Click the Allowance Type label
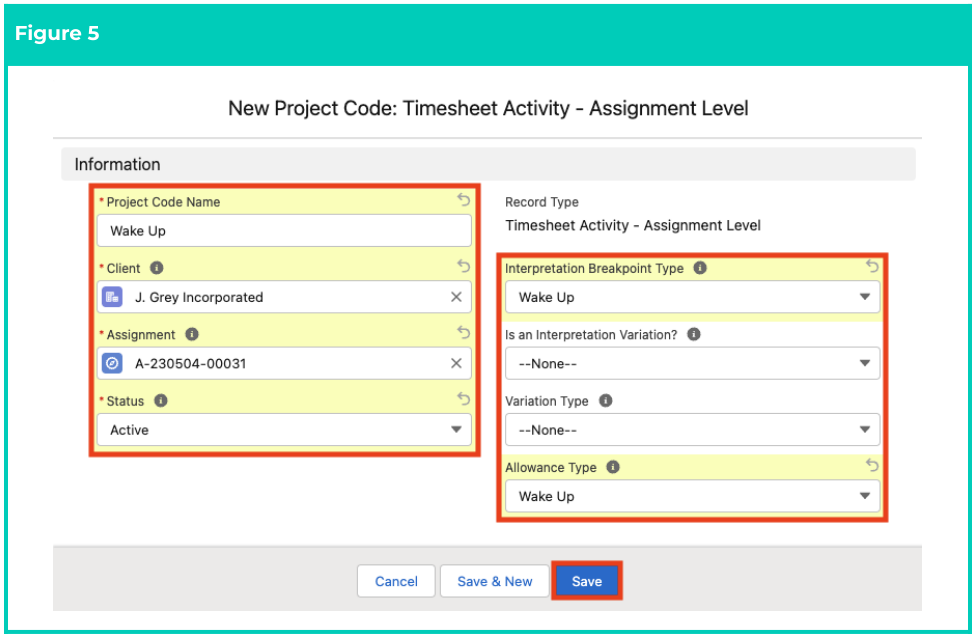976x638 pixels. [x=550, y=467]
